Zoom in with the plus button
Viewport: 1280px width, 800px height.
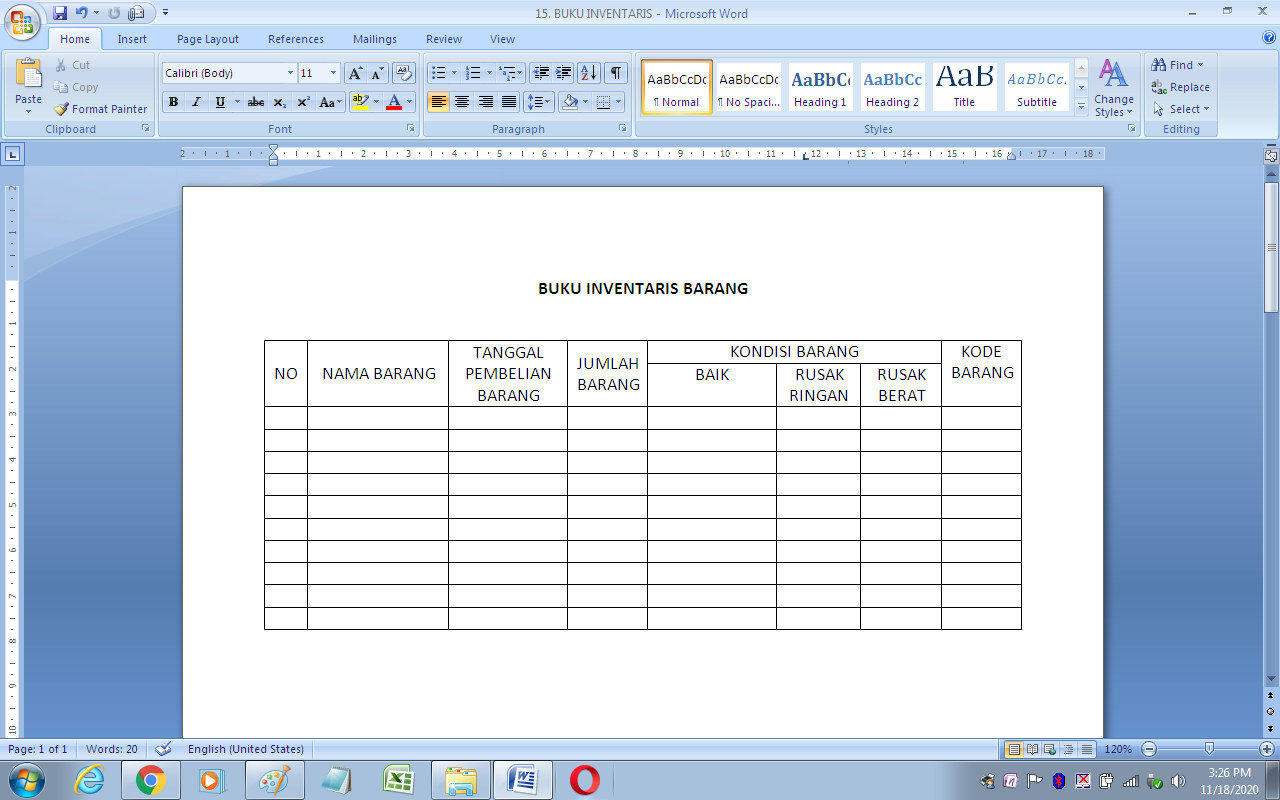pyautogui.click(x=1267, y=749)
